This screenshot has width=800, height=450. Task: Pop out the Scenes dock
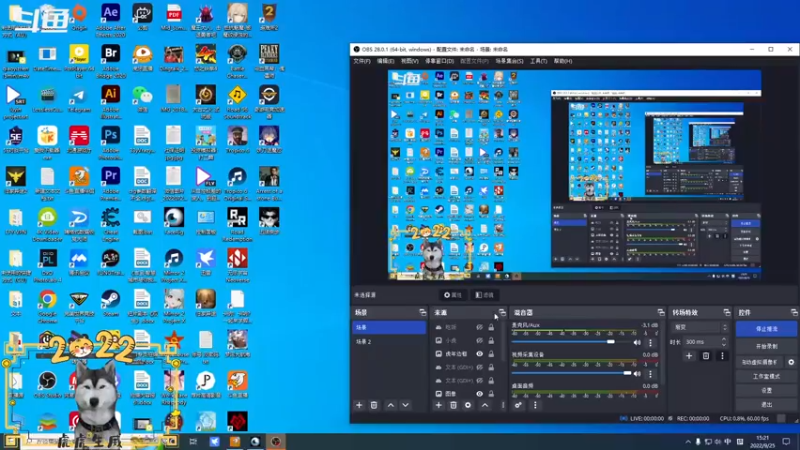[x=422, y=312]
